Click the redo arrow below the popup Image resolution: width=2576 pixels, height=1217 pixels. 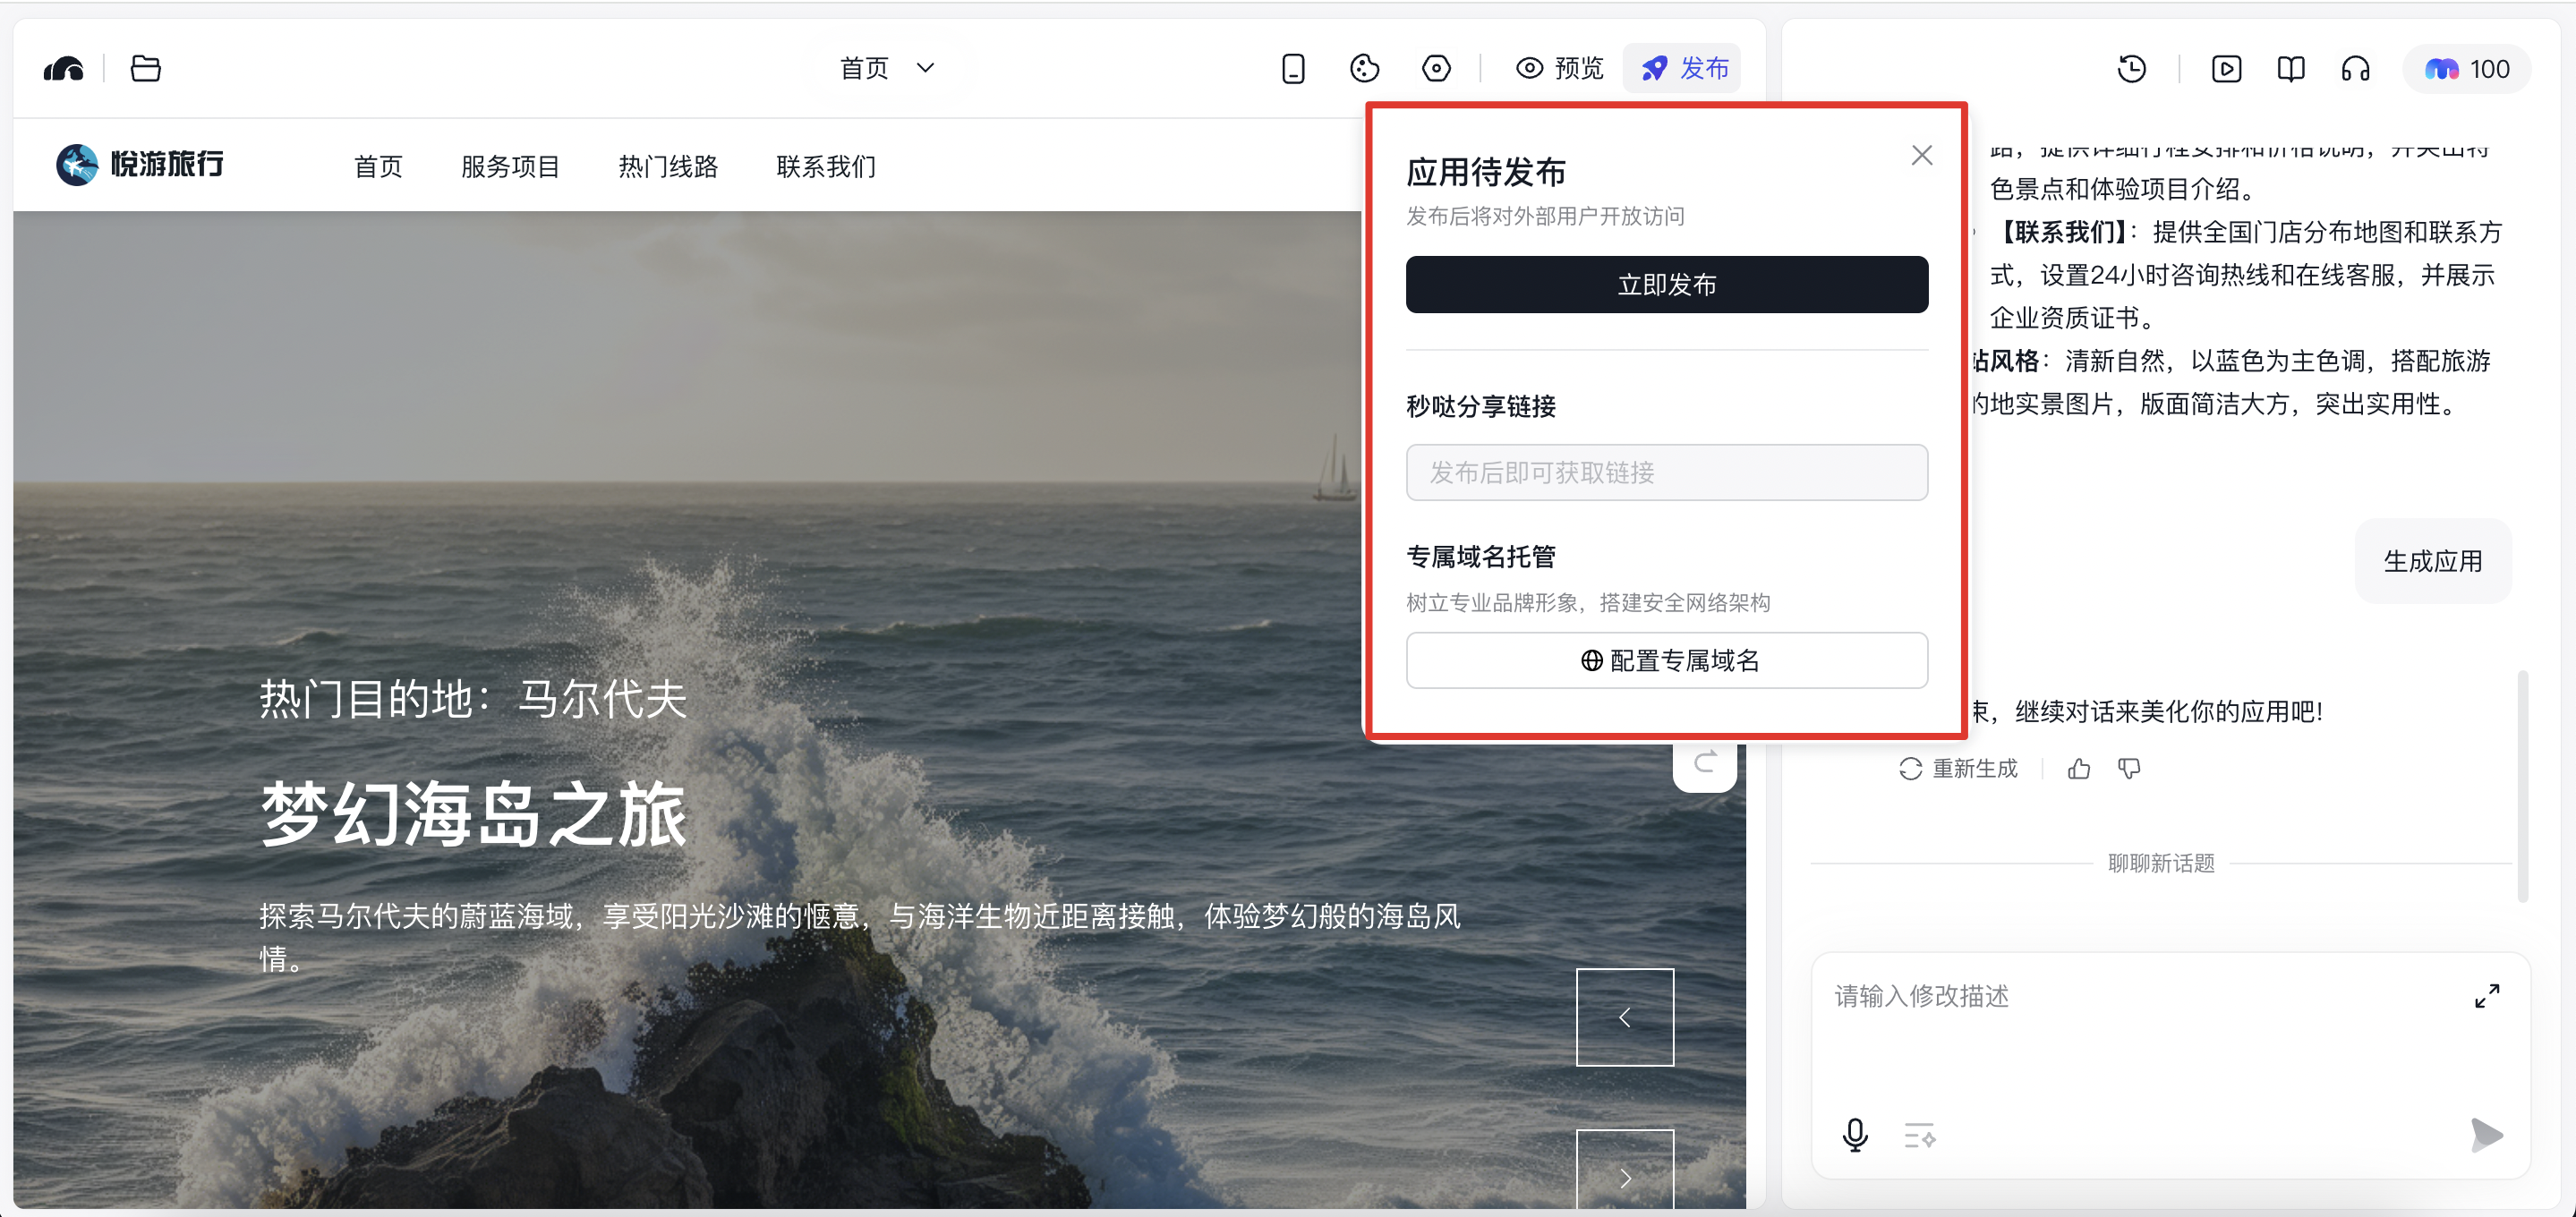[x=1704, y=764]
